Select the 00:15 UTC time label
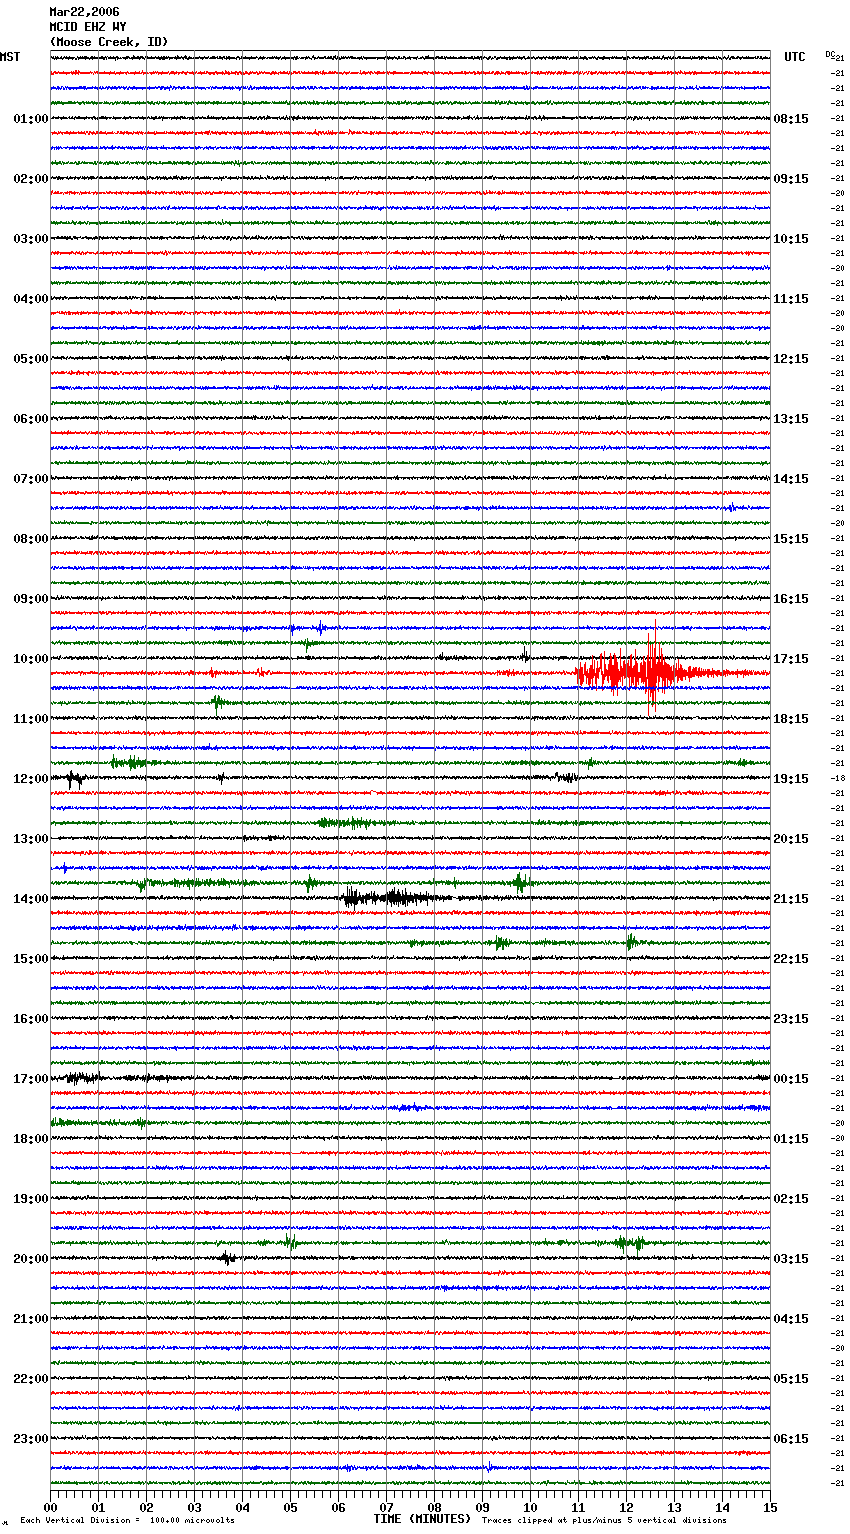The width and height of the screenshot is (850, 1534). pos(791,1079)
